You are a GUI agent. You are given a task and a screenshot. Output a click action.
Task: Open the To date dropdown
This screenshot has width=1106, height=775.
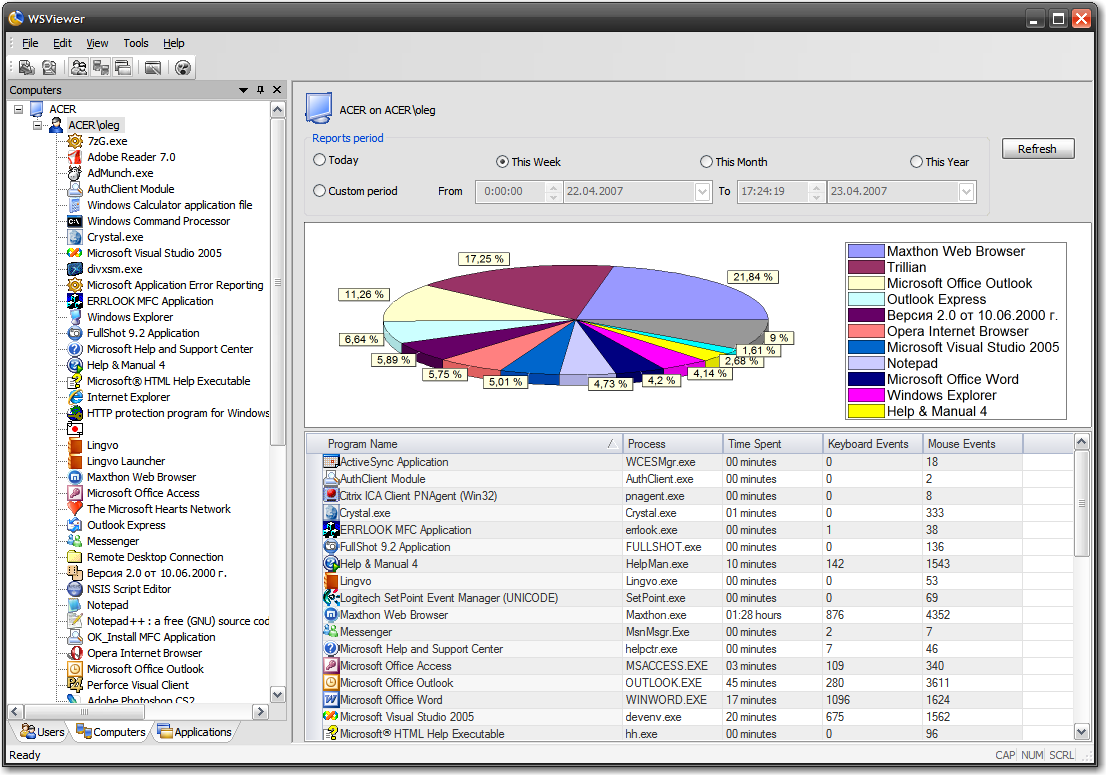point(967,192)
